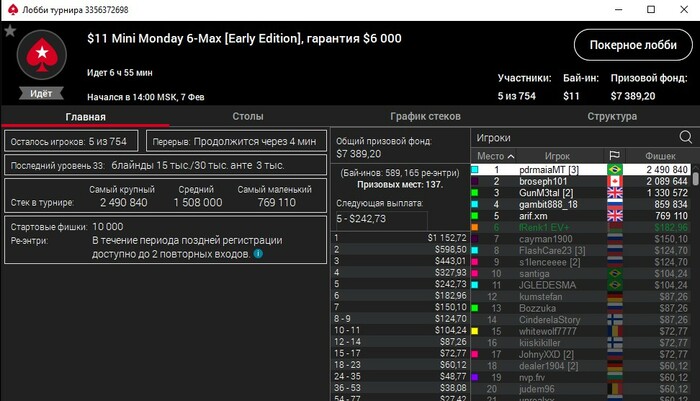The image size is (700, 401).
Task: Click the flag next to kiiskikiller
Action: coord(615,343)
